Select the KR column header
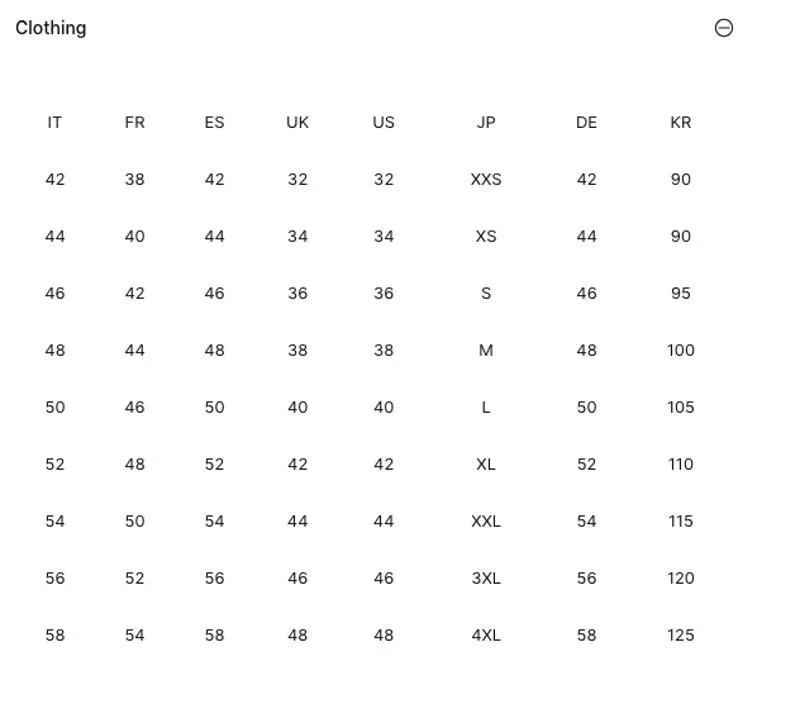This screenshot has height=704, width=800. pos(681,122)
